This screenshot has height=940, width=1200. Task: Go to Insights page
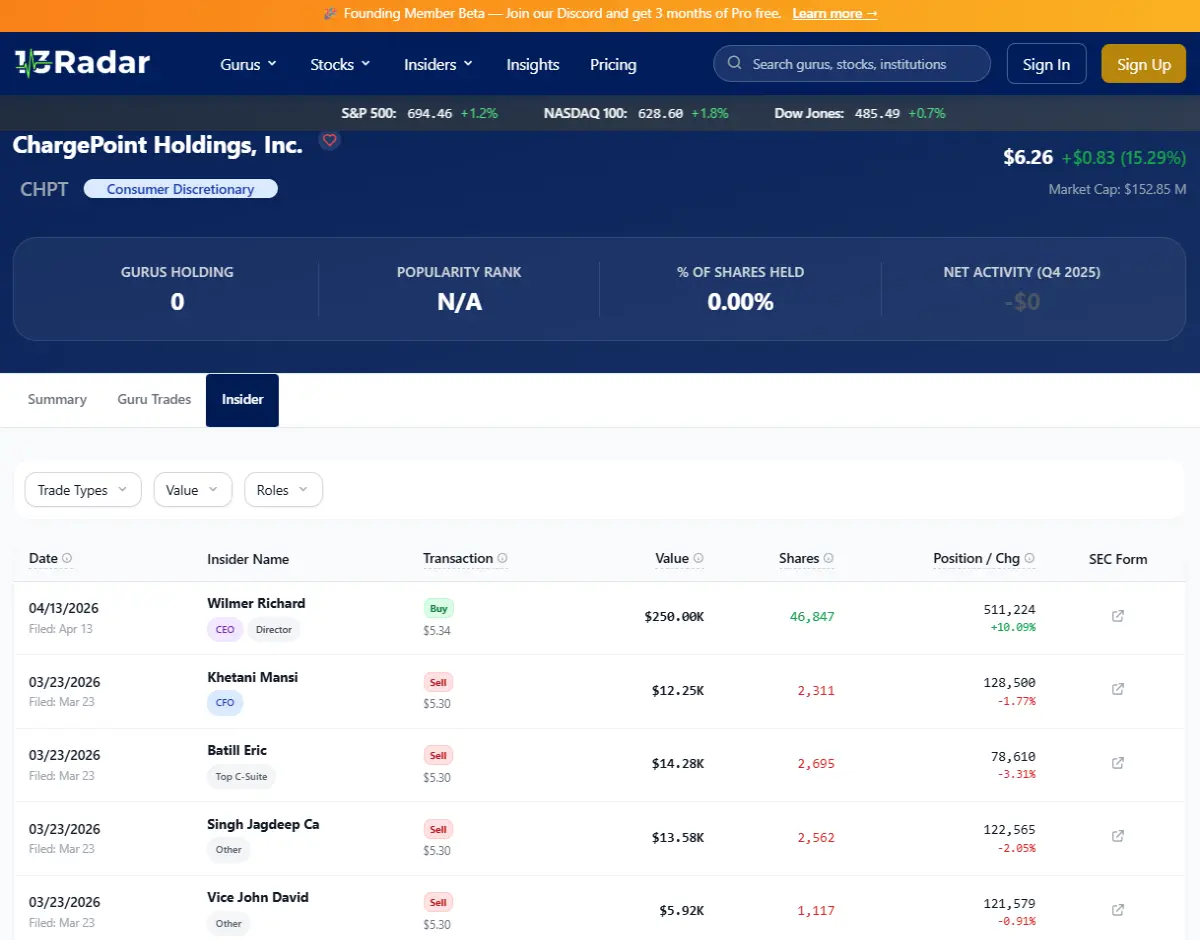coord(533,64)
